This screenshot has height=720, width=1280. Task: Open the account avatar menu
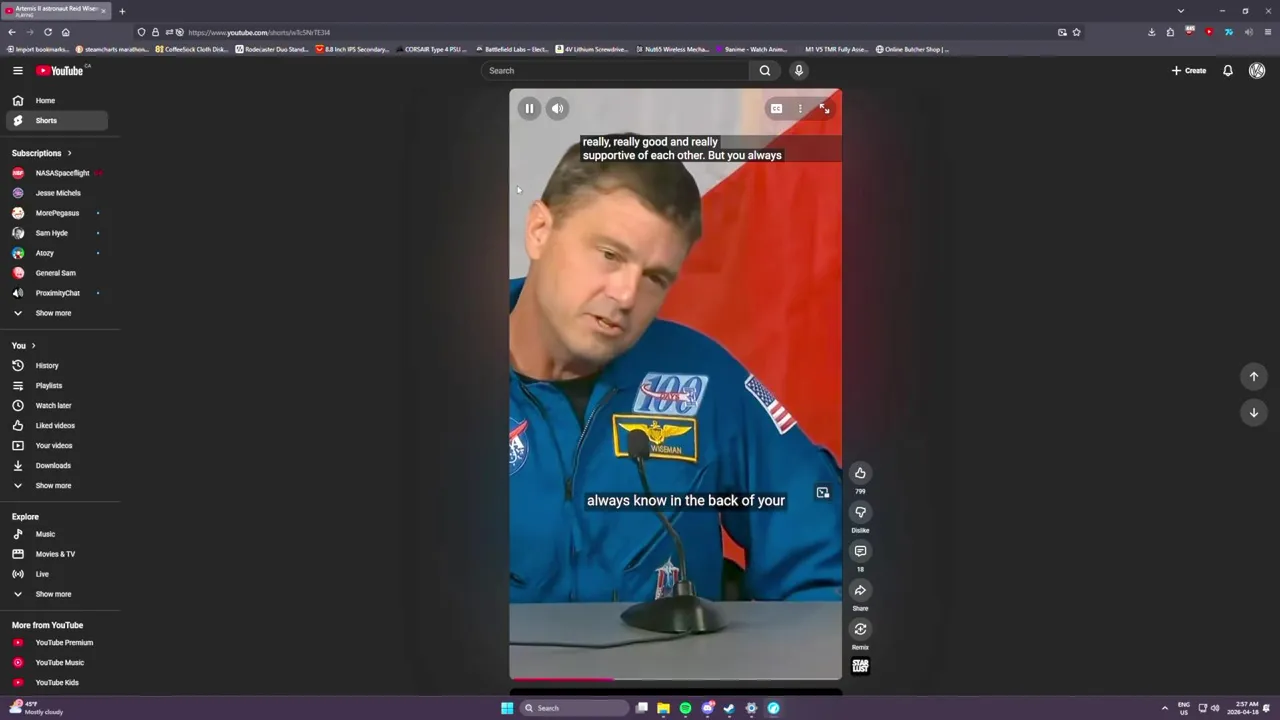pos(1257,70)
